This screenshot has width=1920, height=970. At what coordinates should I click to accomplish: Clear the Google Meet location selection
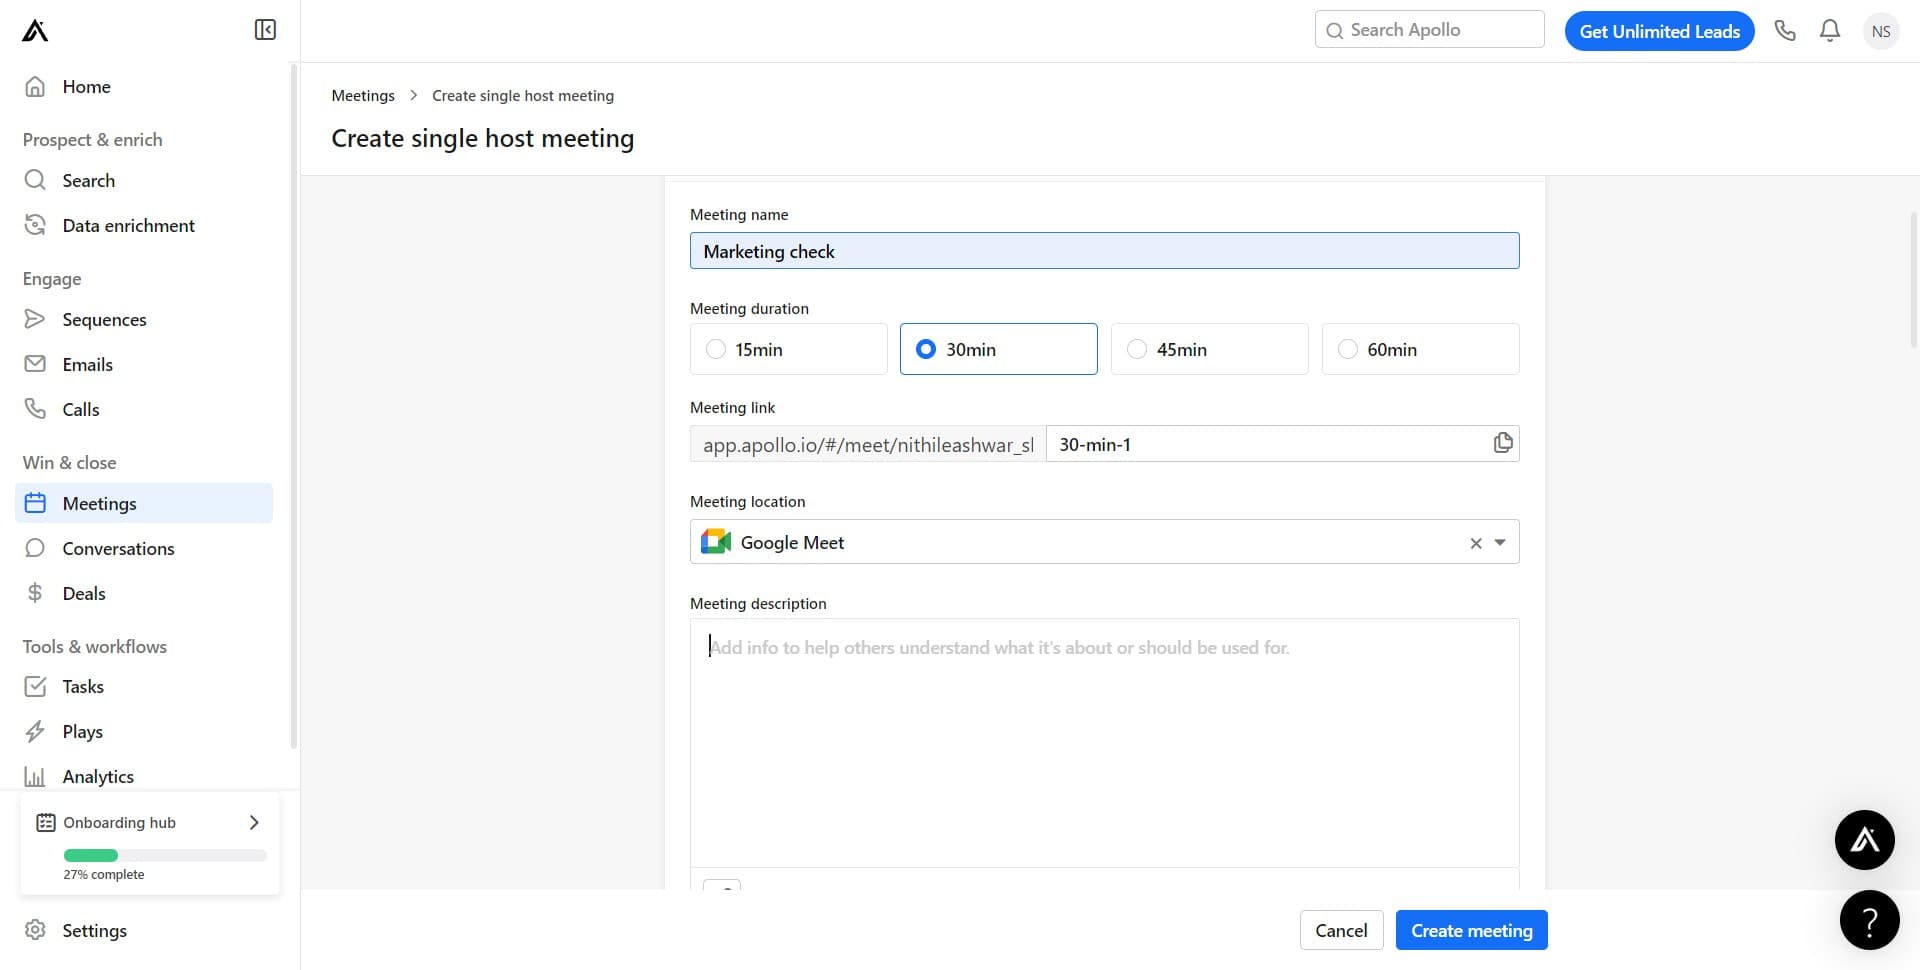[1475, 543]
